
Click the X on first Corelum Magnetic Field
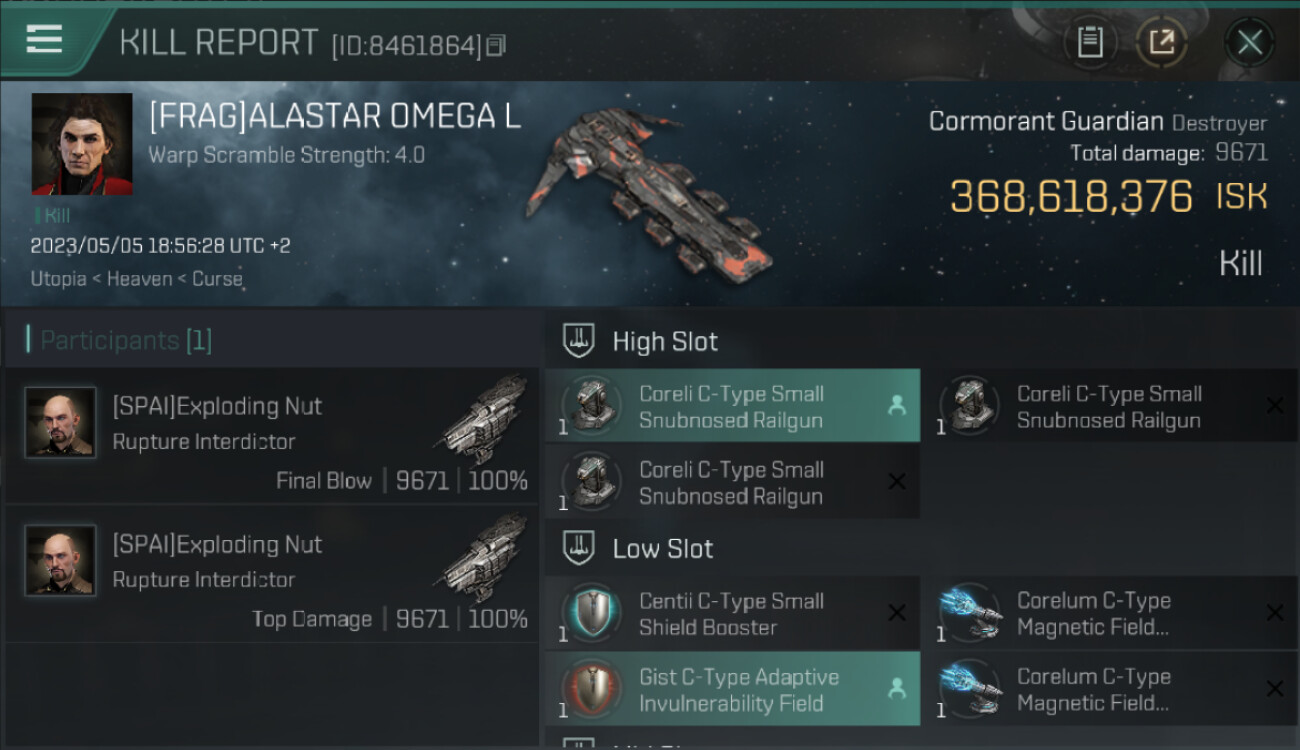(1275, 613)
